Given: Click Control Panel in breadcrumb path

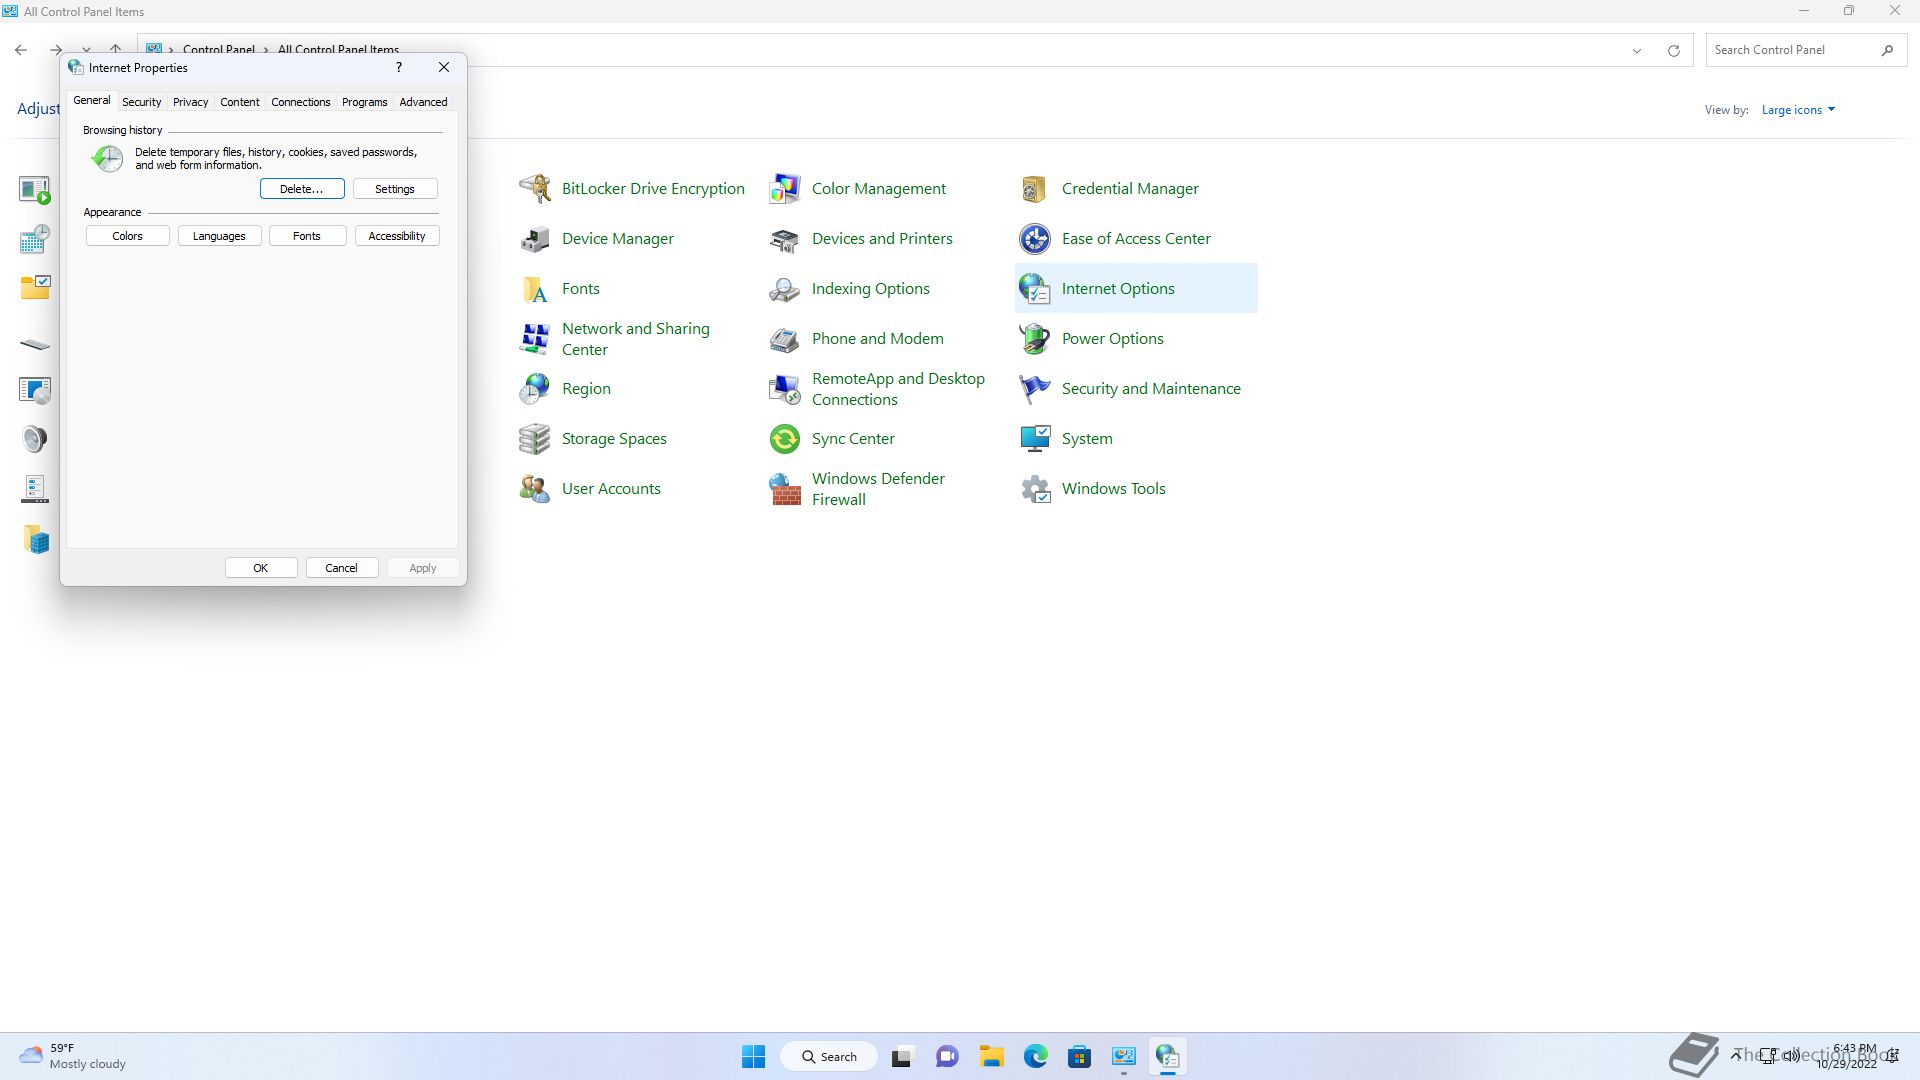Looking at the screenshot, I should pos(218,48).
